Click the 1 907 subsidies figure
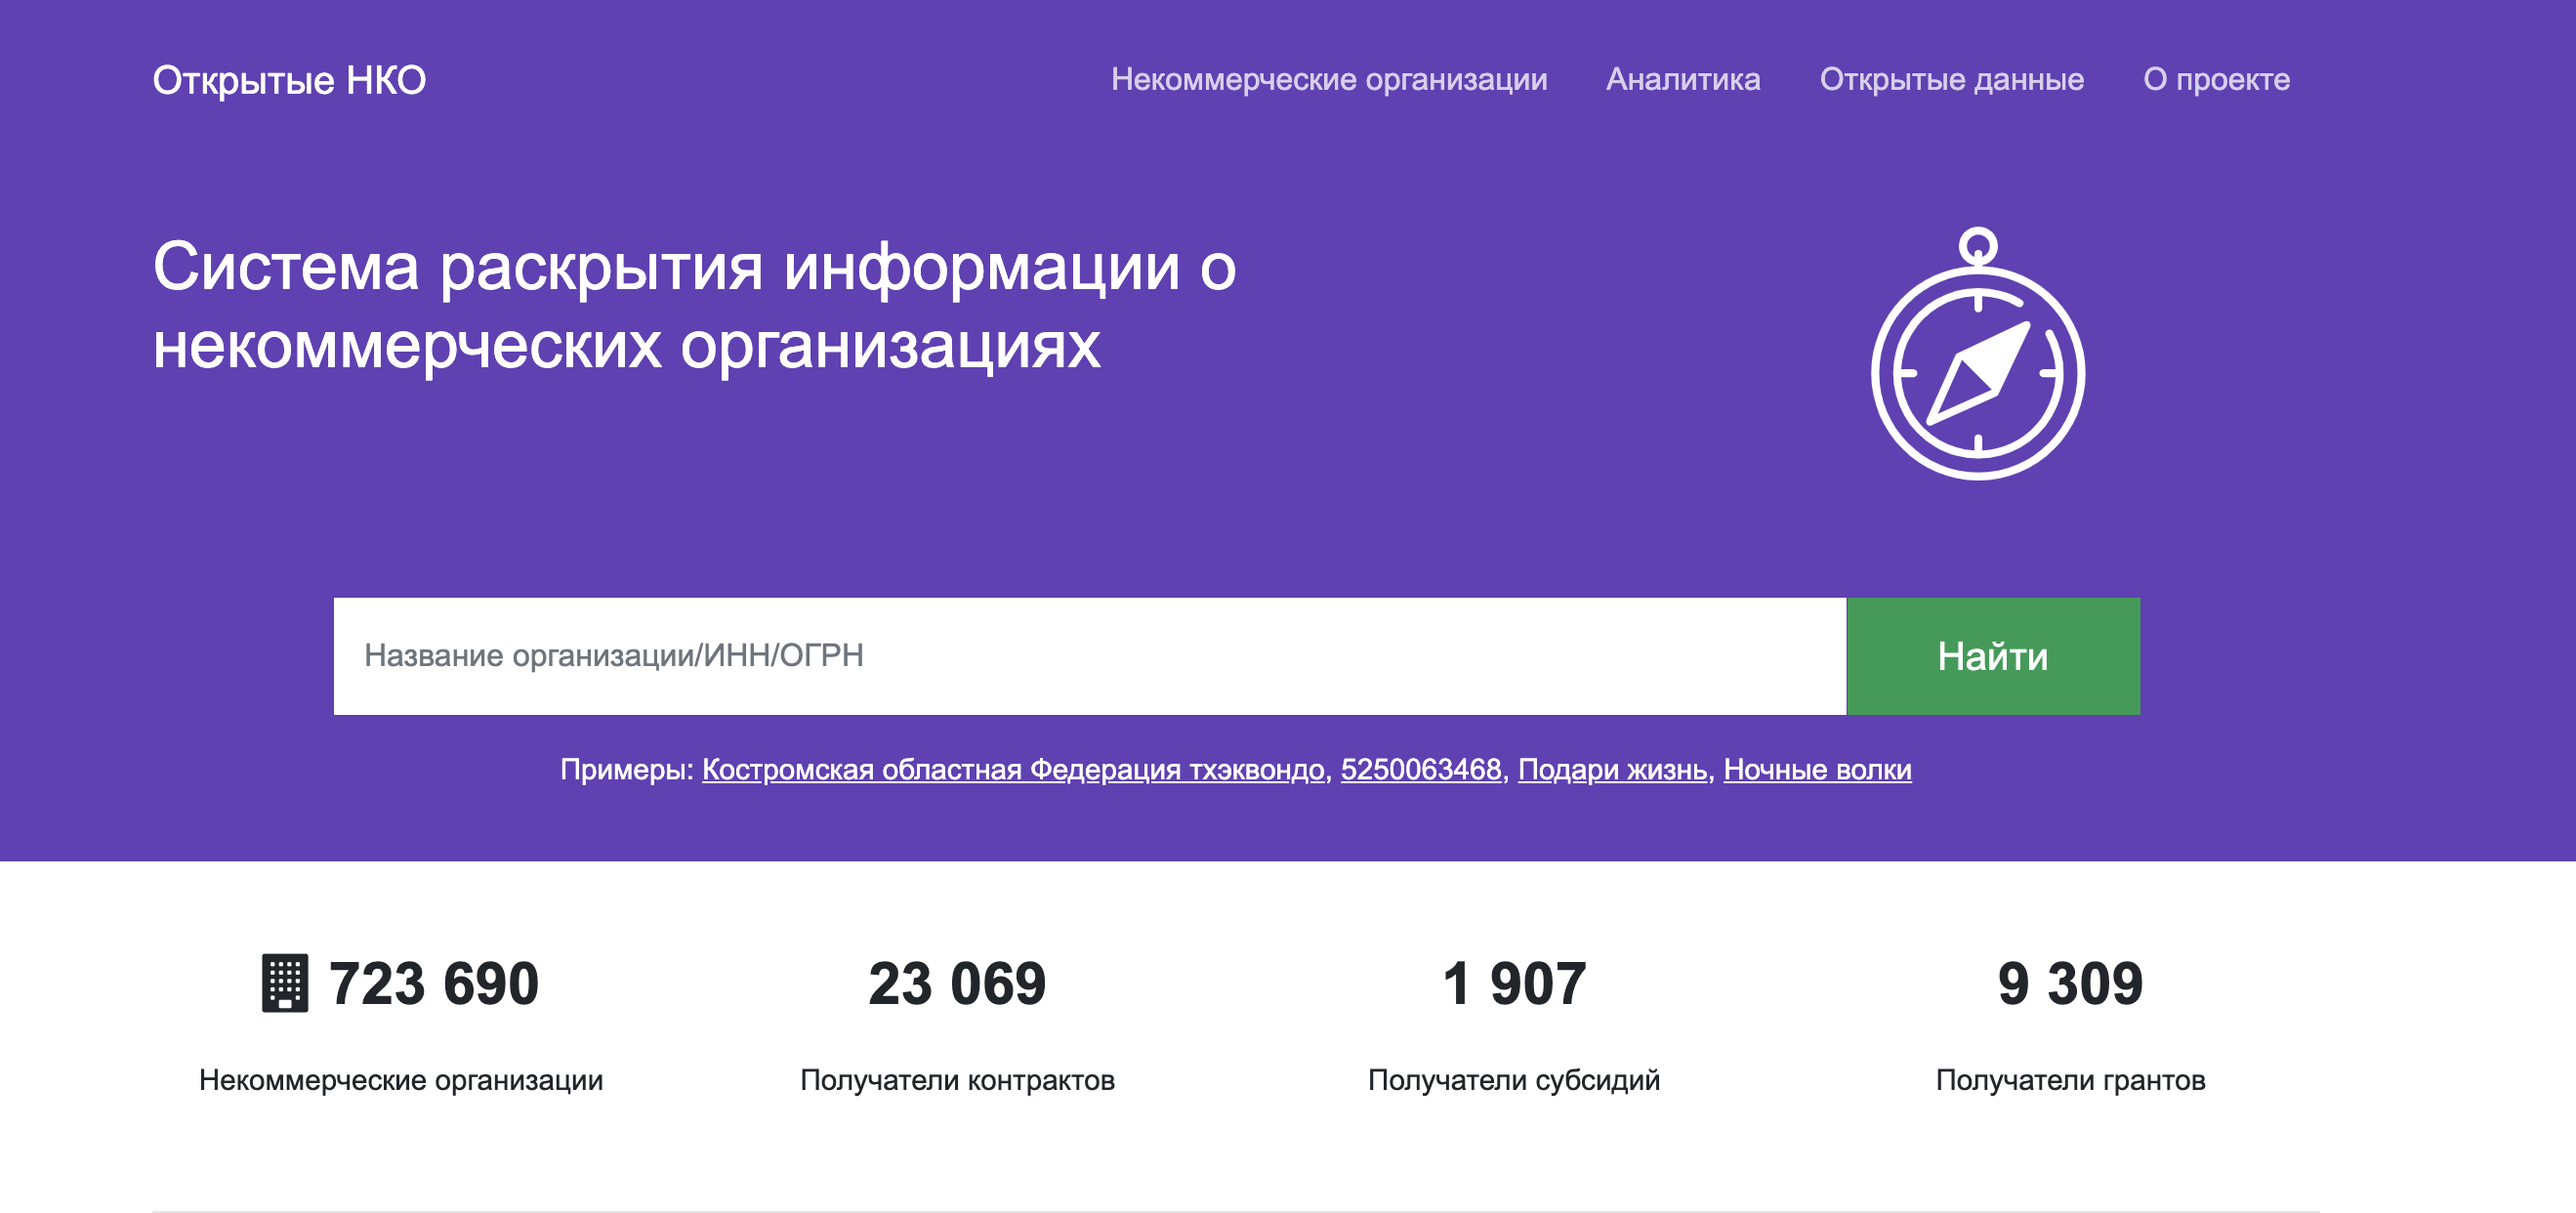This screenshot has height=1213, width=2576. pyautogui.click(x=1513, y=983)
